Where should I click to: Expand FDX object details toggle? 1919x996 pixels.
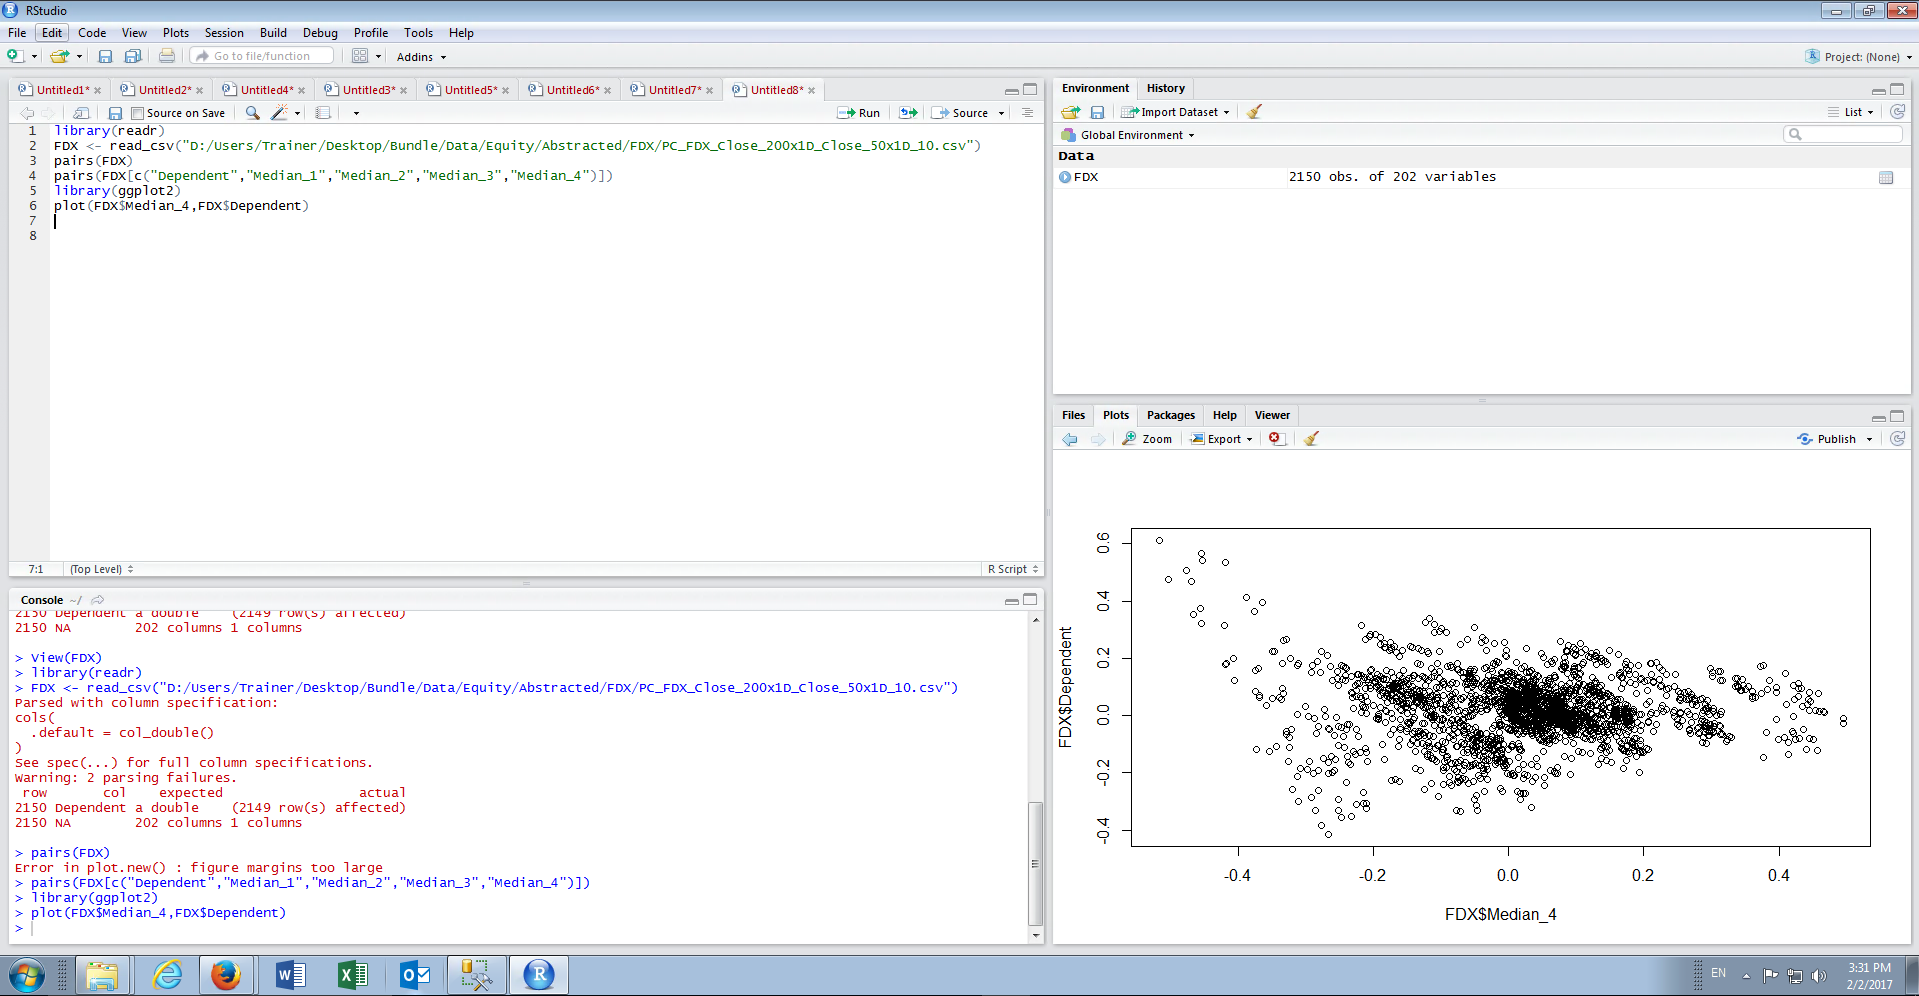click(x=1065, y=177)
